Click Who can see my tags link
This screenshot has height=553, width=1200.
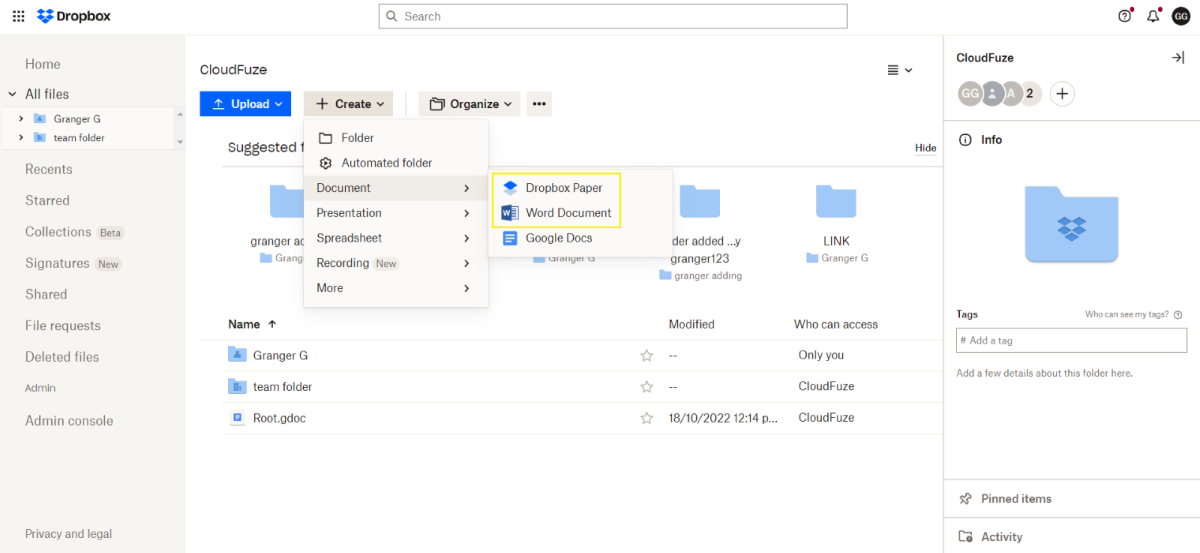click(x=1126, y=314)
